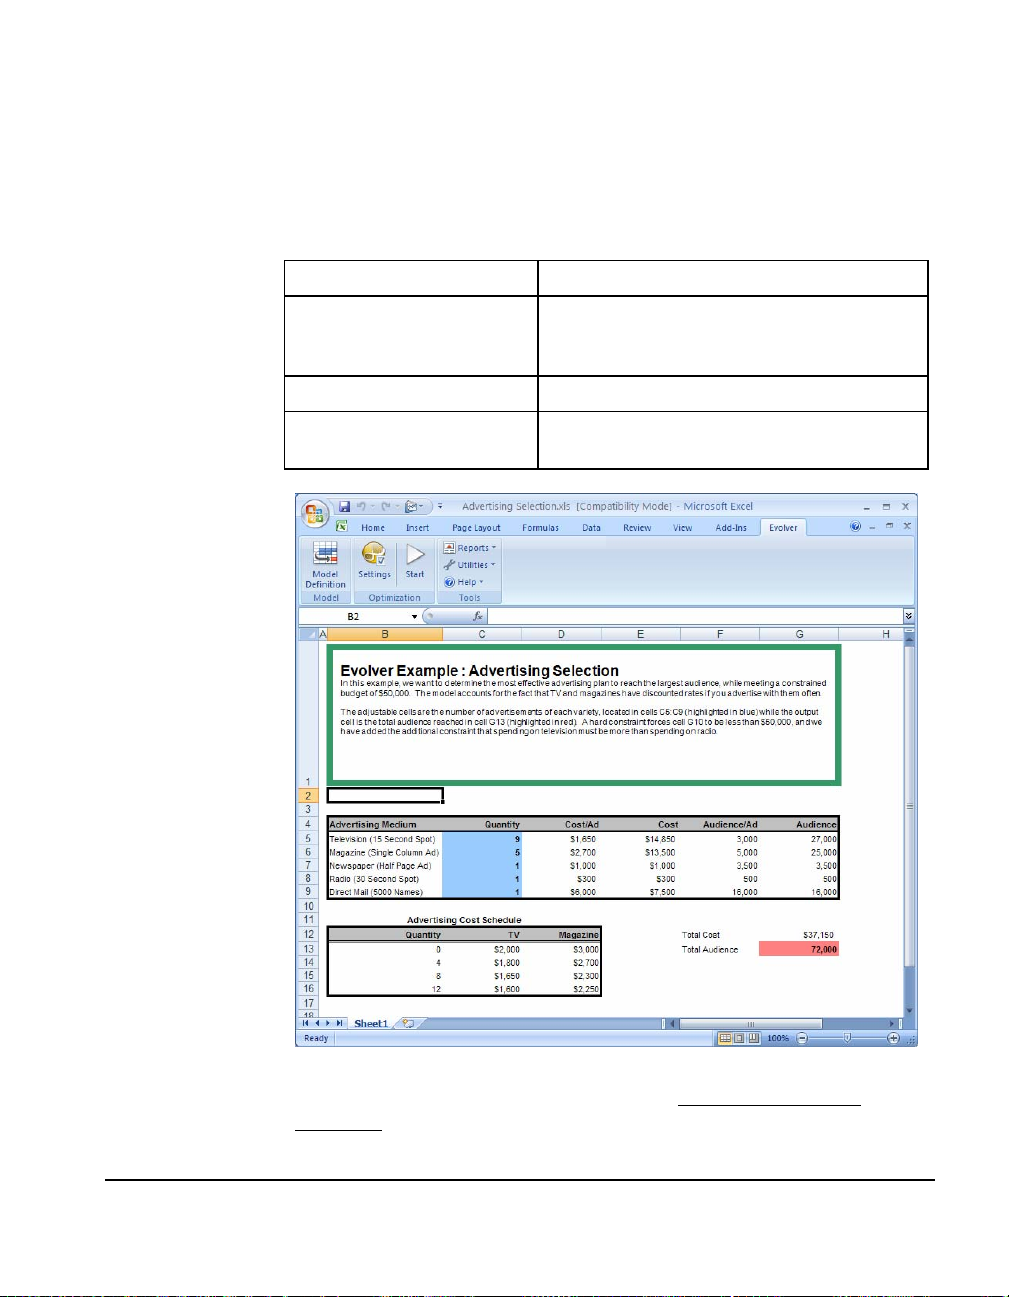Select row 13 header
The image size is (1009, 1297).
[308, 949]
